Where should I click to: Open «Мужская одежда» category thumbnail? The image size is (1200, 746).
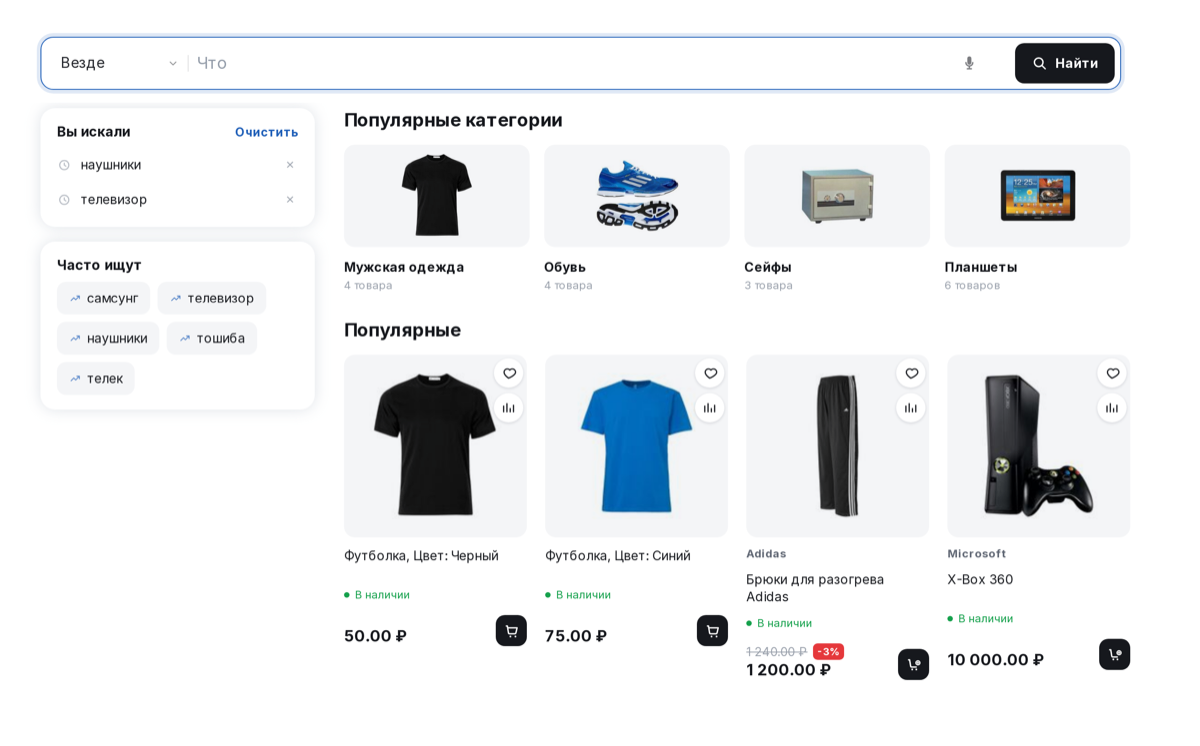point(437,196)
